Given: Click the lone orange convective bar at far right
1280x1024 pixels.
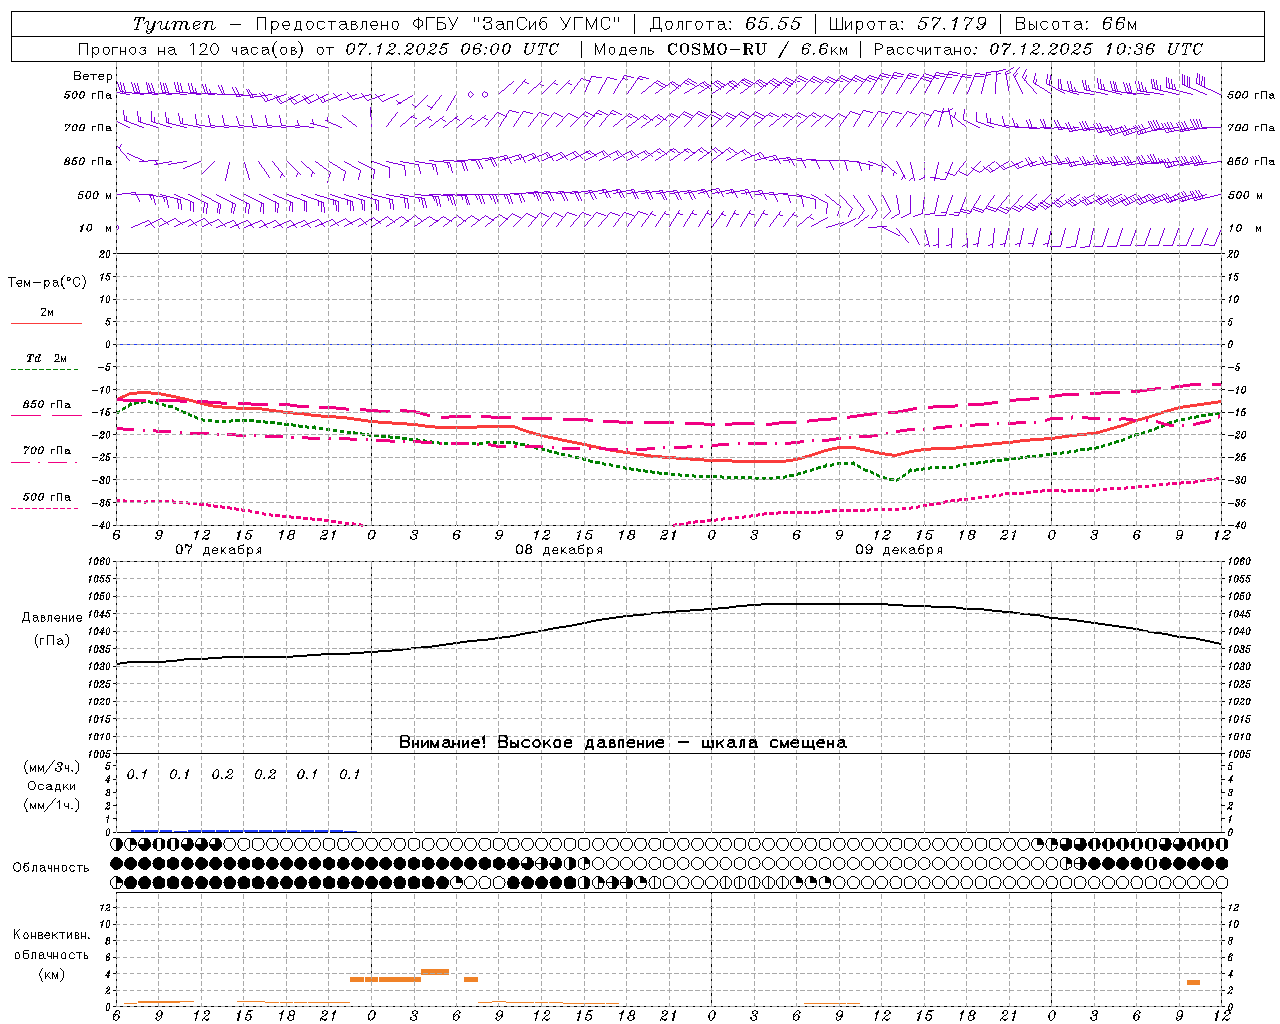Looking at the screenshot, I should 1193,982.
